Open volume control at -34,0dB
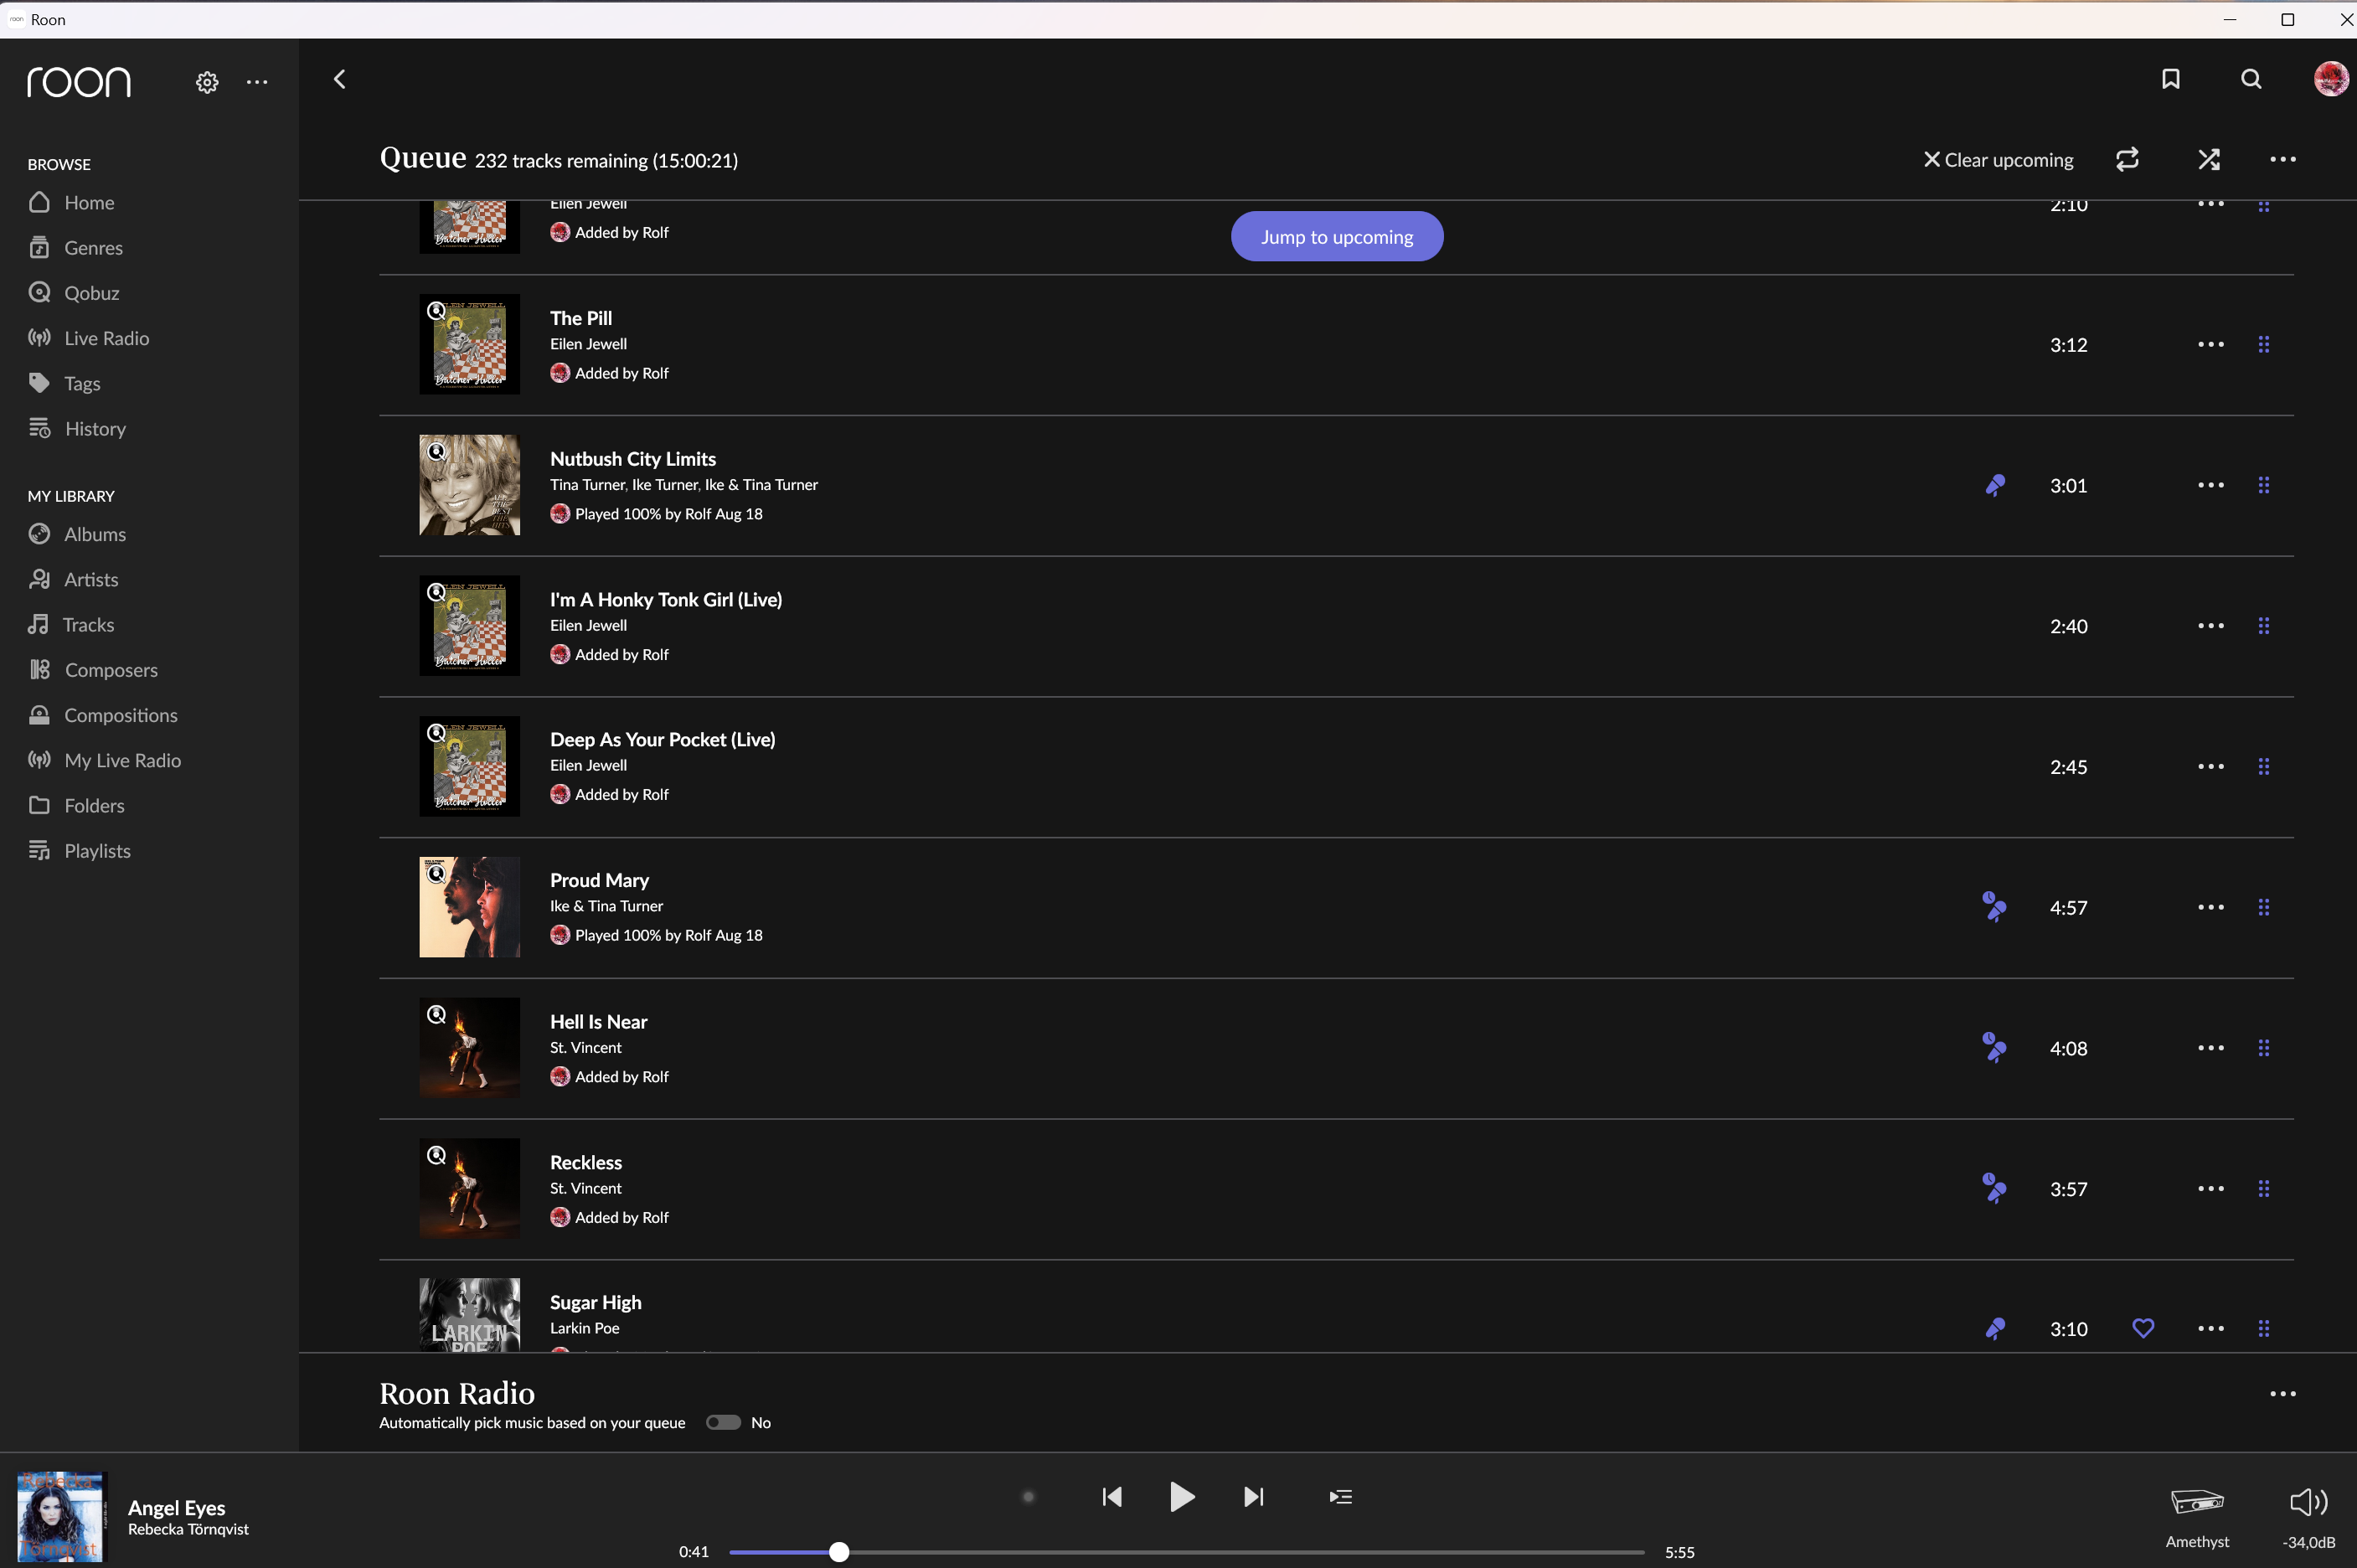The image size is (2357, 1568). coord(2309,1515)
